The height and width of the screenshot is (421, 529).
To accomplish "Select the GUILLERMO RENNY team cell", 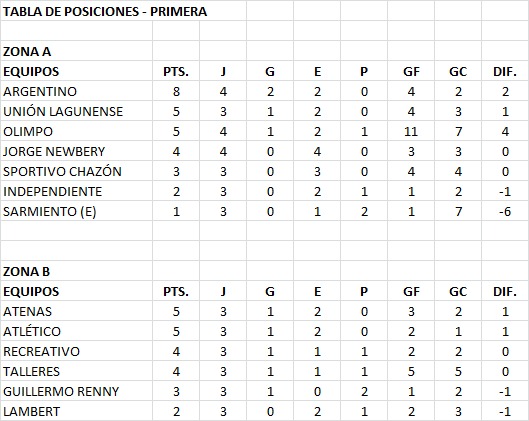I will coord(77,391).
